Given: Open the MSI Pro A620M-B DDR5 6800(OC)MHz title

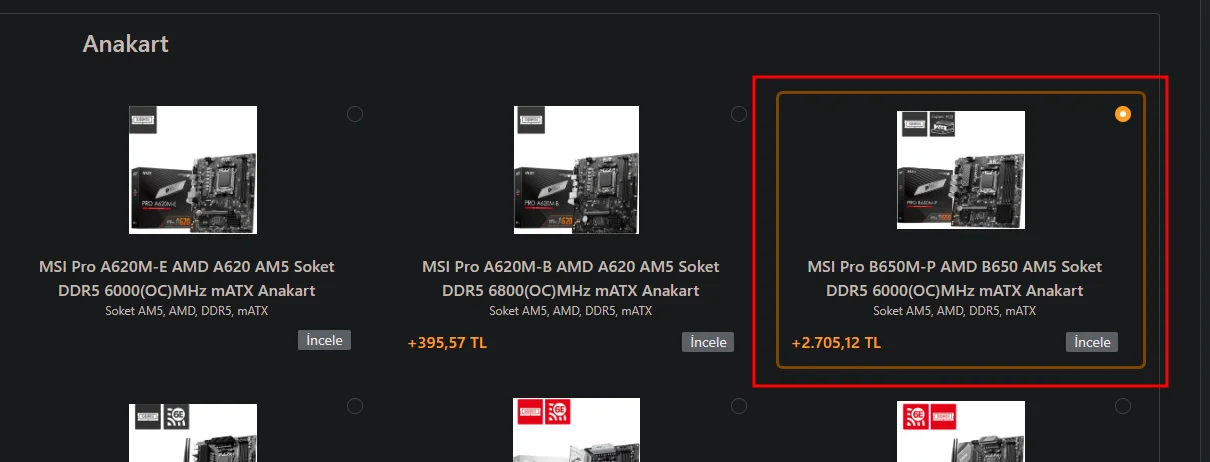Looking at the screenshot, I should click(x=570, y=279).
